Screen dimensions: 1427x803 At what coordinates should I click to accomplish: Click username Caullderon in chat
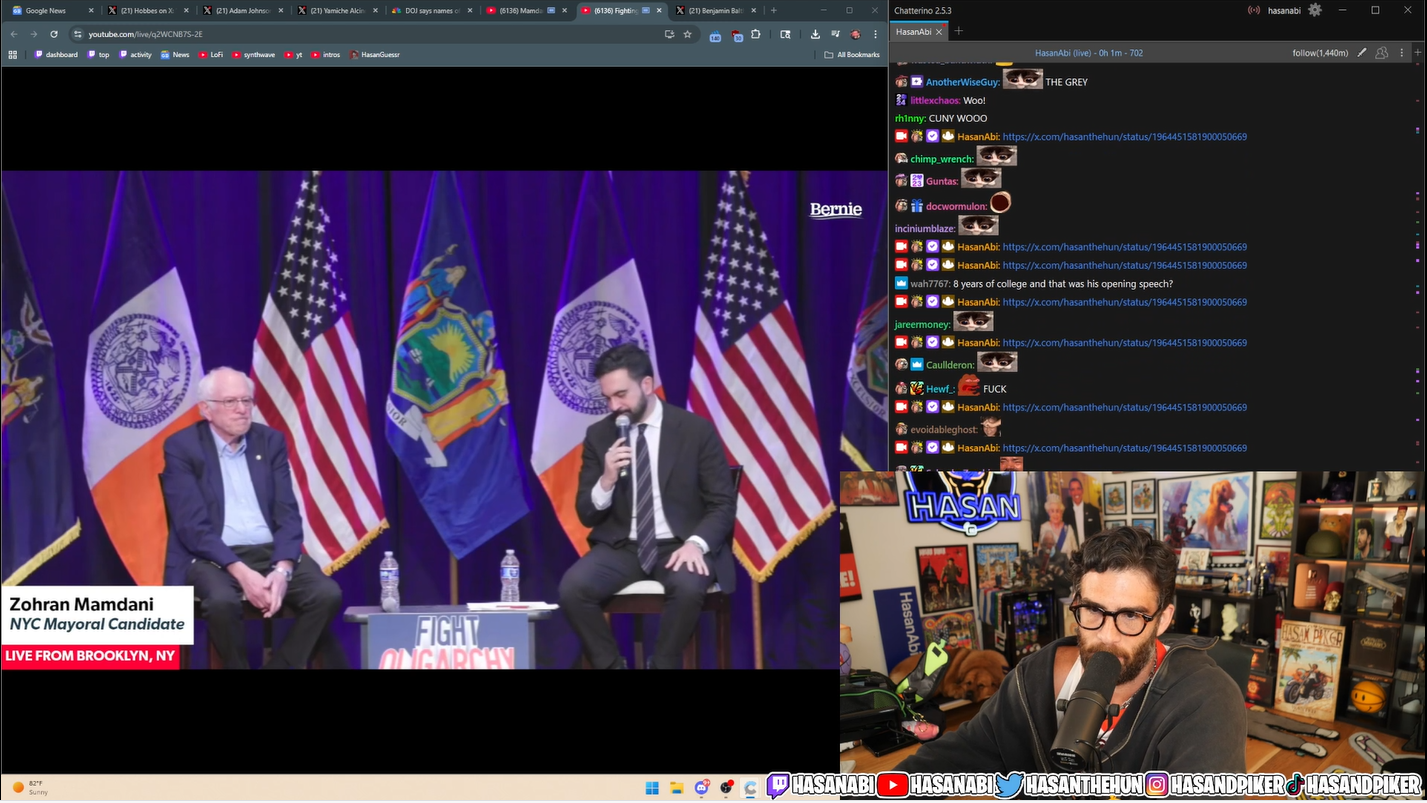coord(950,365)
